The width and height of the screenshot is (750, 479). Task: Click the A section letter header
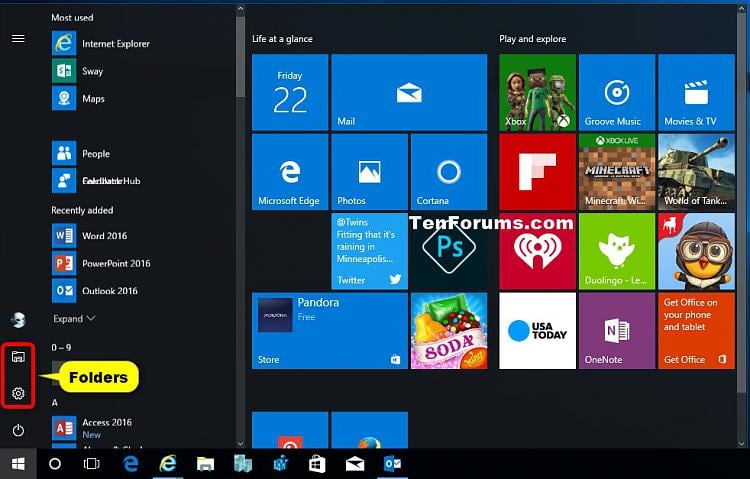coord(55,402)
